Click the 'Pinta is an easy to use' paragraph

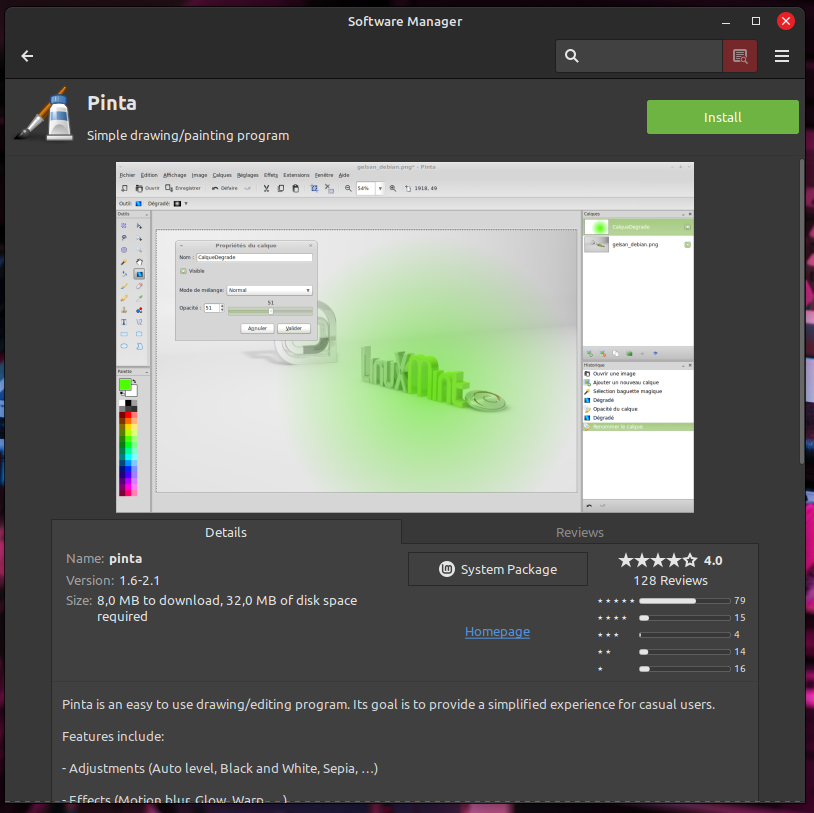point(388,704)
